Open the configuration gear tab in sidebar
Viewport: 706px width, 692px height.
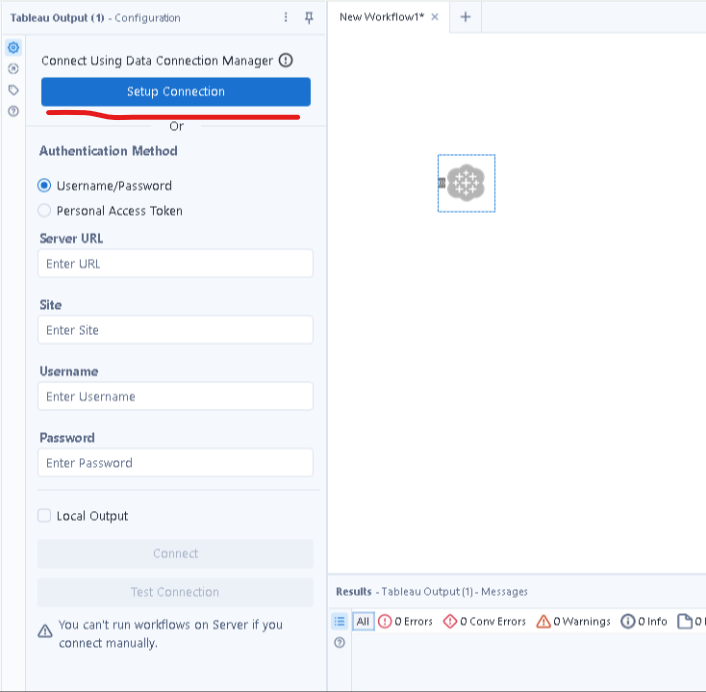[13, 48]
